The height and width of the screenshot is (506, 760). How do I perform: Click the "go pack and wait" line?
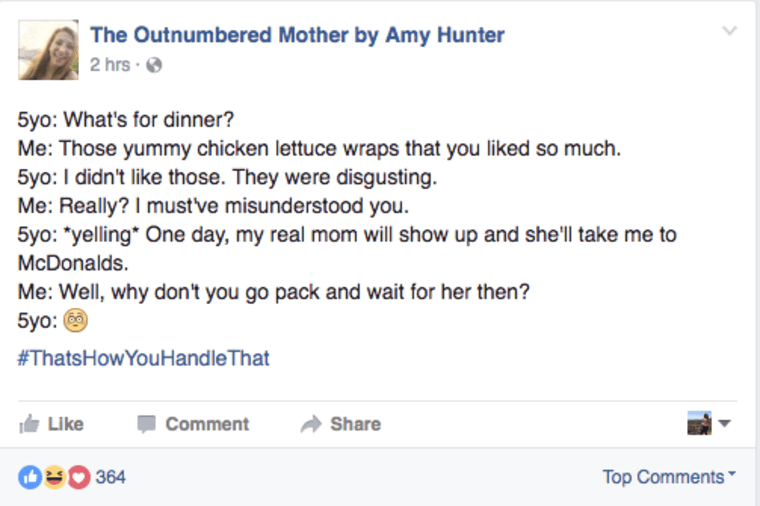[270, 293]
